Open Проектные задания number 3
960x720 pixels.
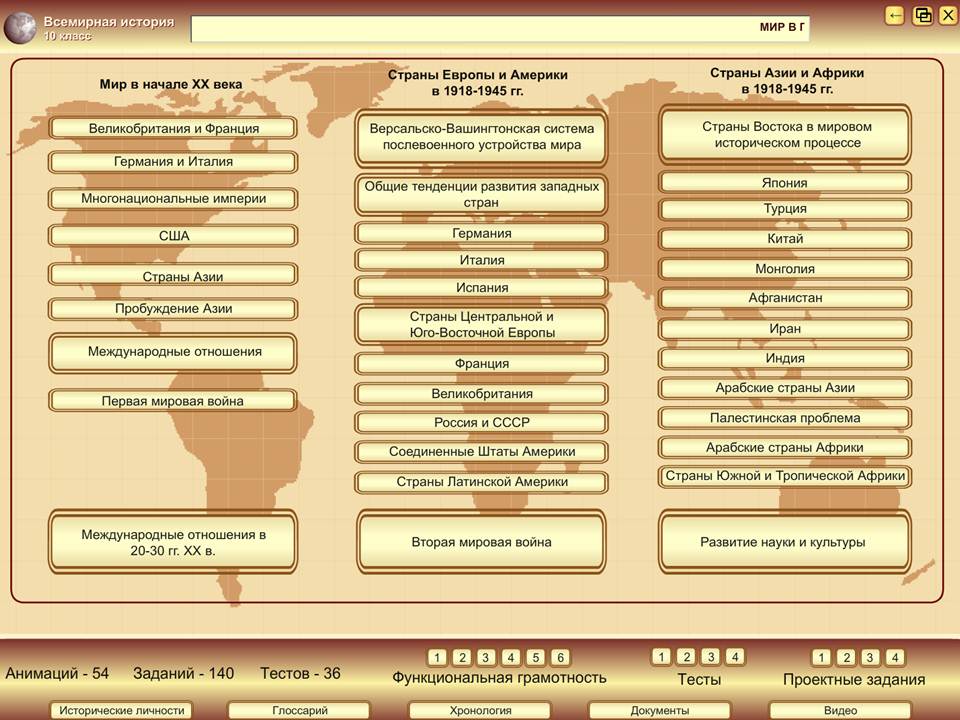pos(870,658)
